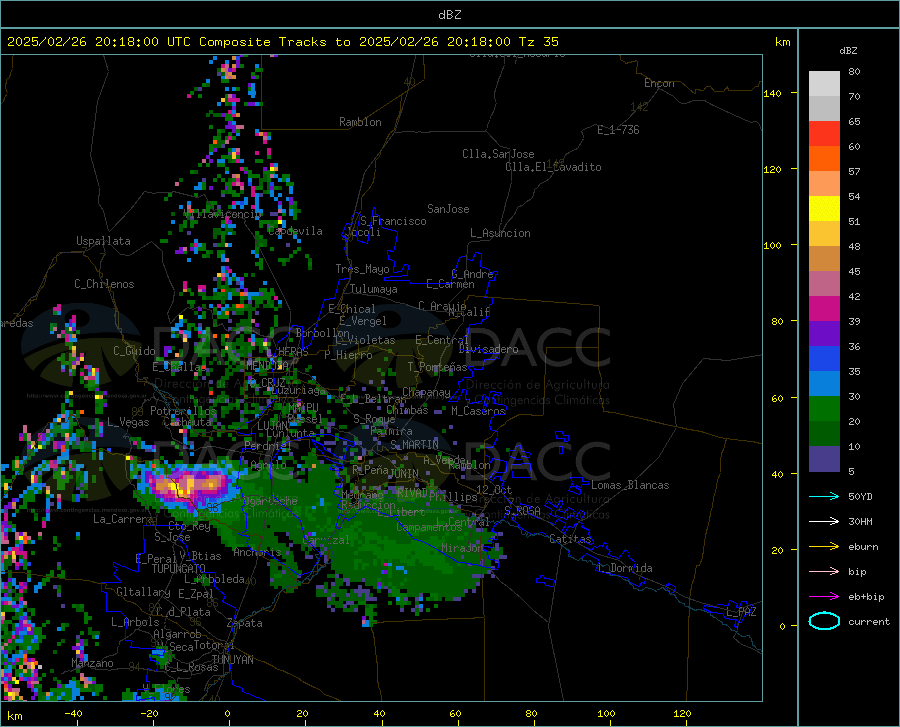Viewport: 900px width, 727px height.
Task: Pick the magenta swatch in the dBZ scale
Action: 824,309
